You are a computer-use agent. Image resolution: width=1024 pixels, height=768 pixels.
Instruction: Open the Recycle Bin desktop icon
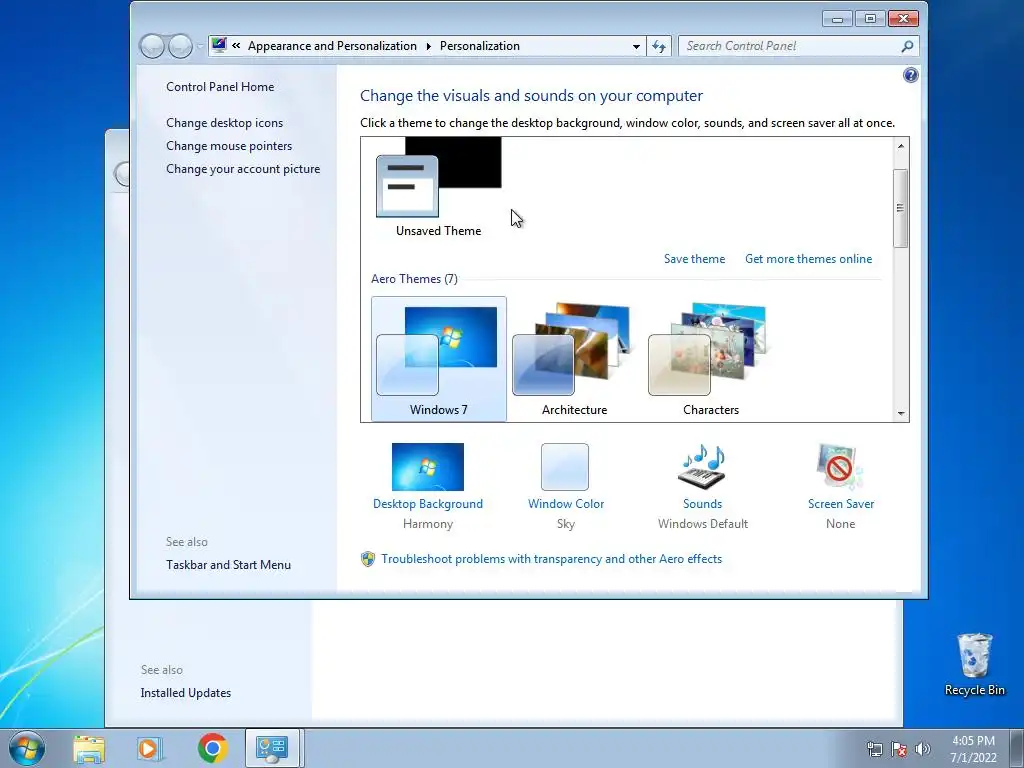[974, 664]
